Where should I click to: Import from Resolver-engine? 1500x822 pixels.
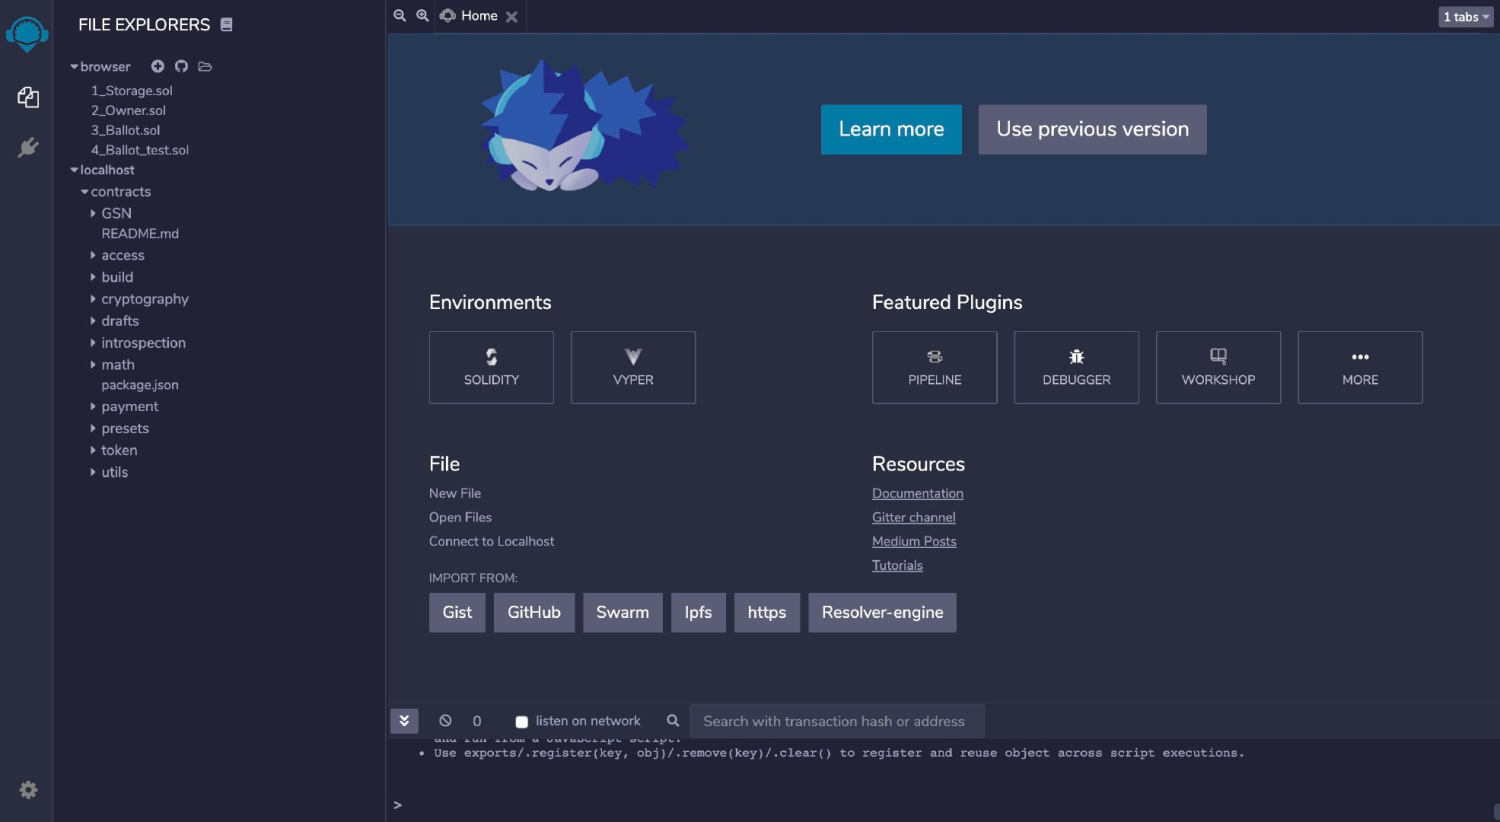point(882,612)
